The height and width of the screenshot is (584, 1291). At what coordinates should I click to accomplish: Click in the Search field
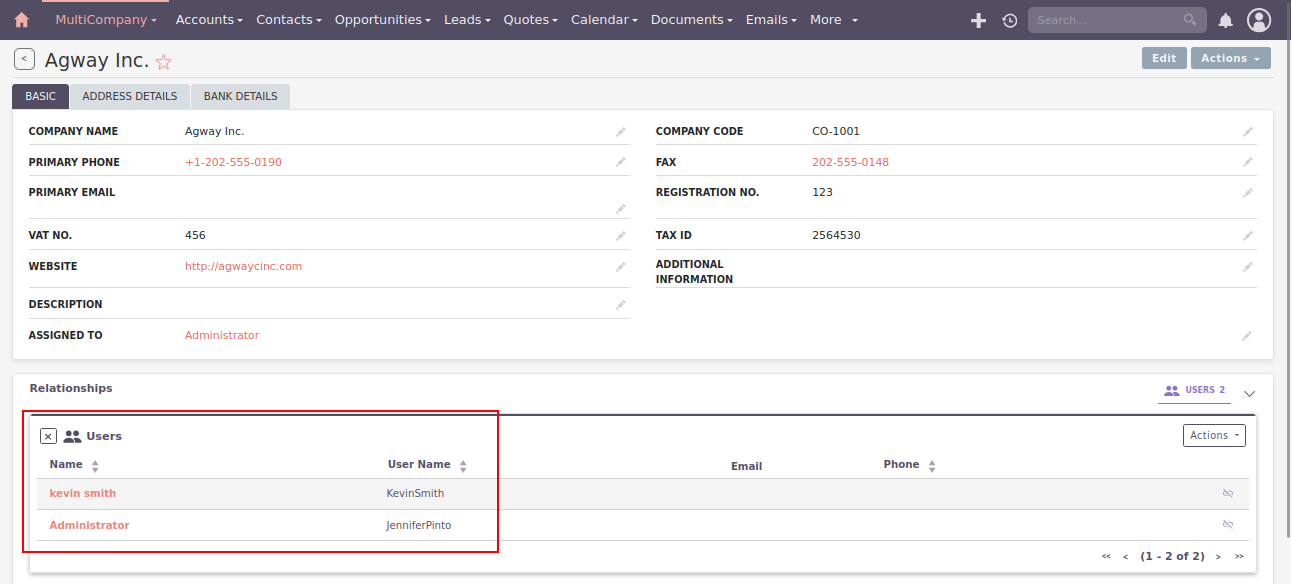click(x=1106, y=20)
